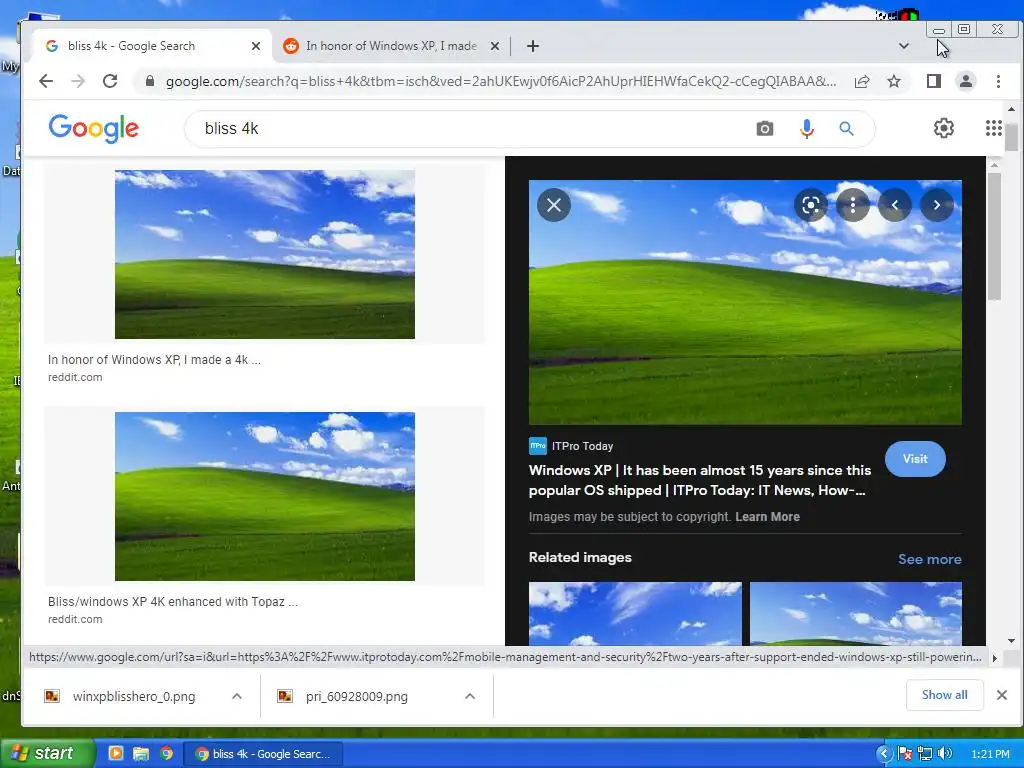Expand options for pri_60928009.png download

tap(470, 696)
